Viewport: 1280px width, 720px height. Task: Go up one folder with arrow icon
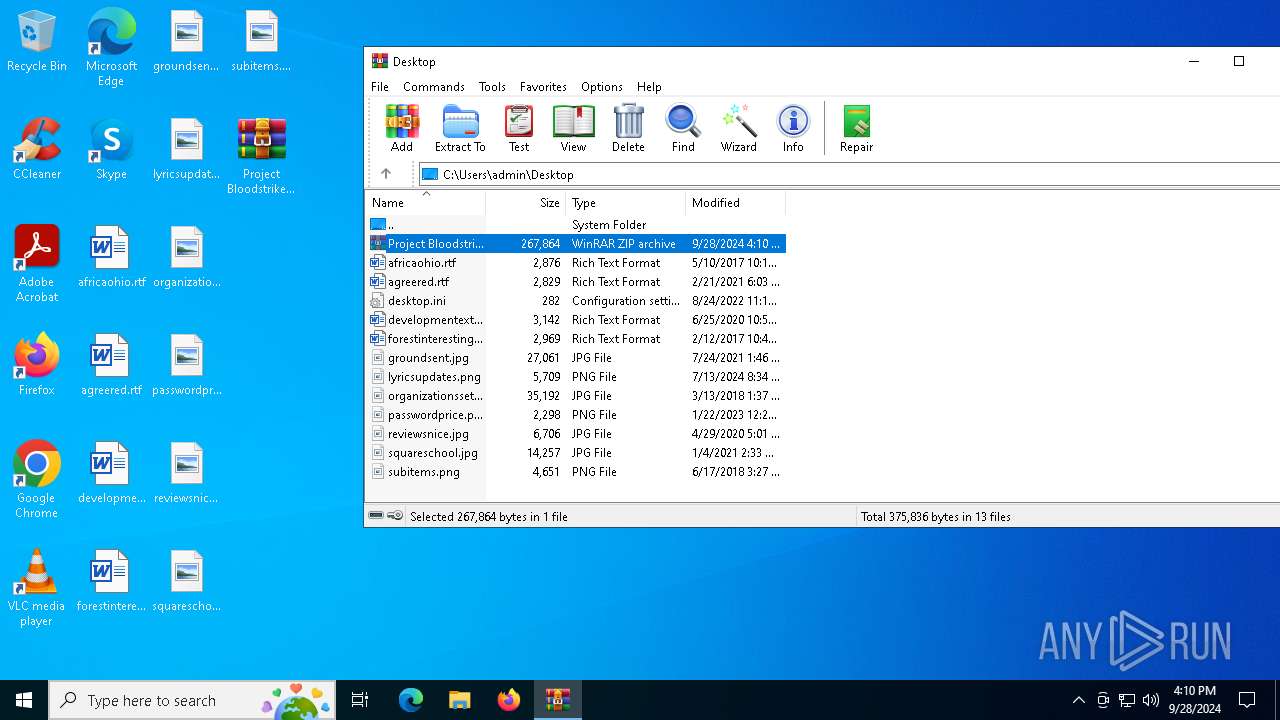[386, 174]
